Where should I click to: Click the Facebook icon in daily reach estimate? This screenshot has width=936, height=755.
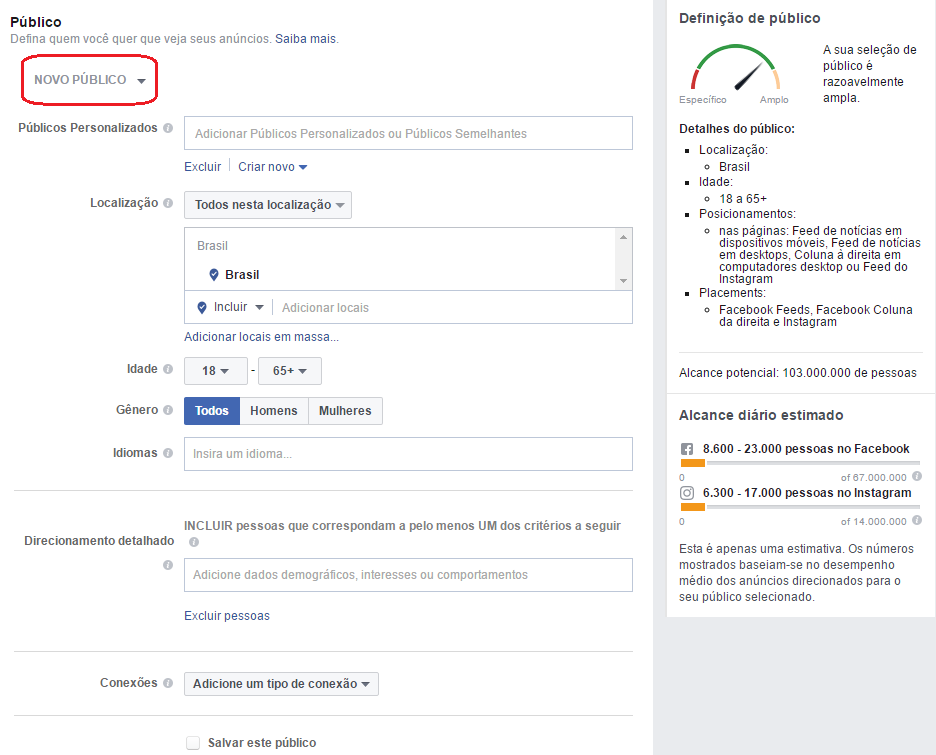pyautogui.click(x=686, y=448)
